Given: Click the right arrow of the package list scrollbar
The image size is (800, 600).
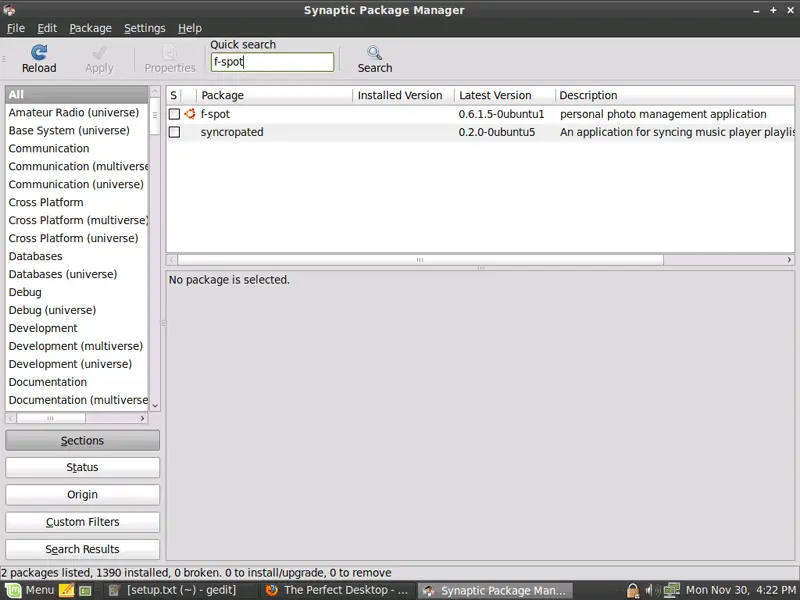Looking at the screenshot, I should coord(789,260).
